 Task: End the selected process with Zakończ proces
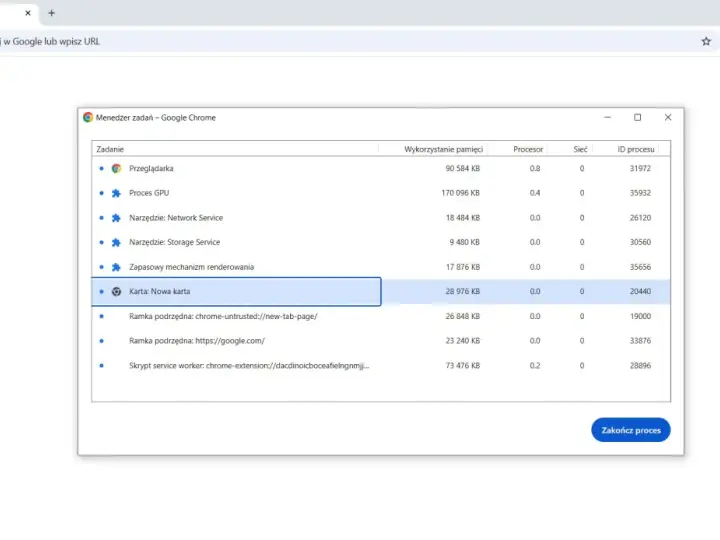pyautogui.click(x=630, y=430)
